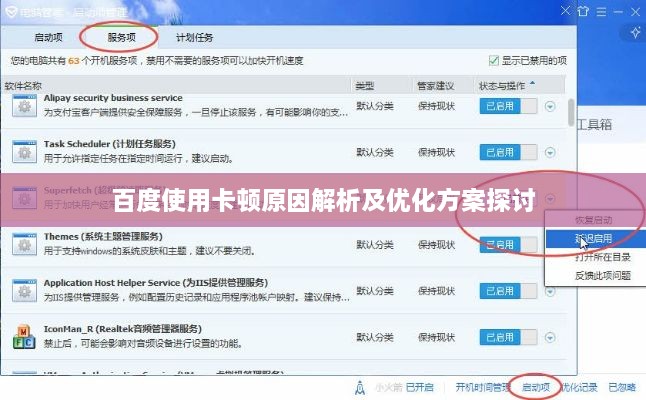
Task: Click the rocket icon in the bottom bar
Action: pyautogui.click(x=360, y=387)
